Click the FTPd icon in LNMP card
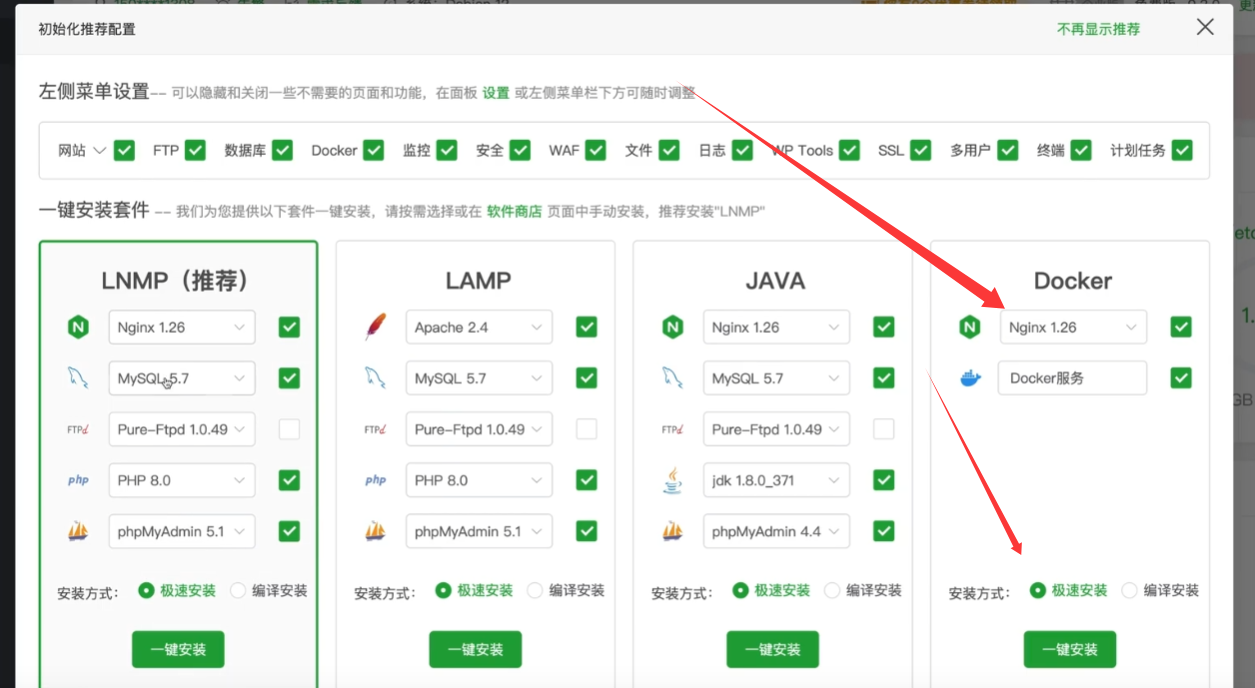Screen dimensions: 1255x688 click(x=78, y=430)
